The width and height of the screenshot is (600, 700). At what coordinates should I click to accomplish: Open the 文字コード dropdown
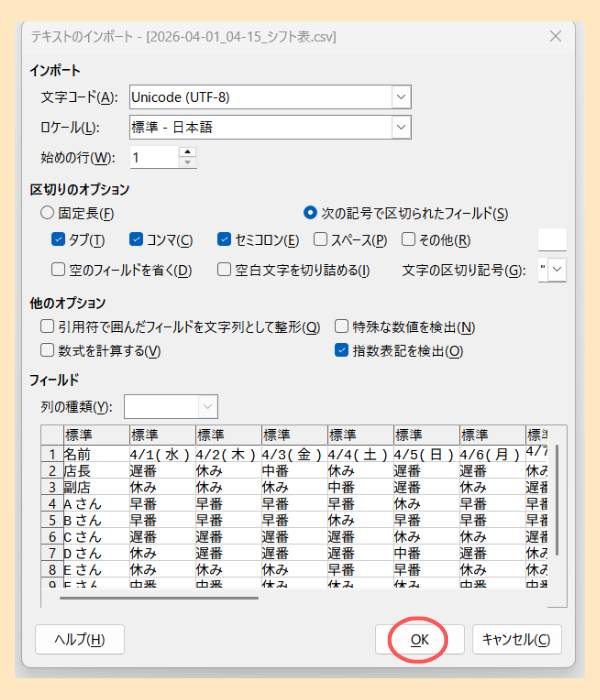tap(401, 97)
